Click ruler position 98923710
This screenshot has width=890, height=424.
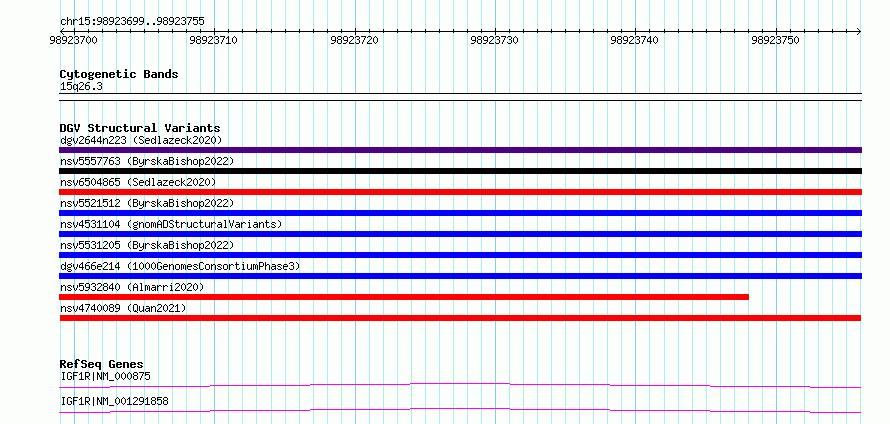tap(214, 40)
